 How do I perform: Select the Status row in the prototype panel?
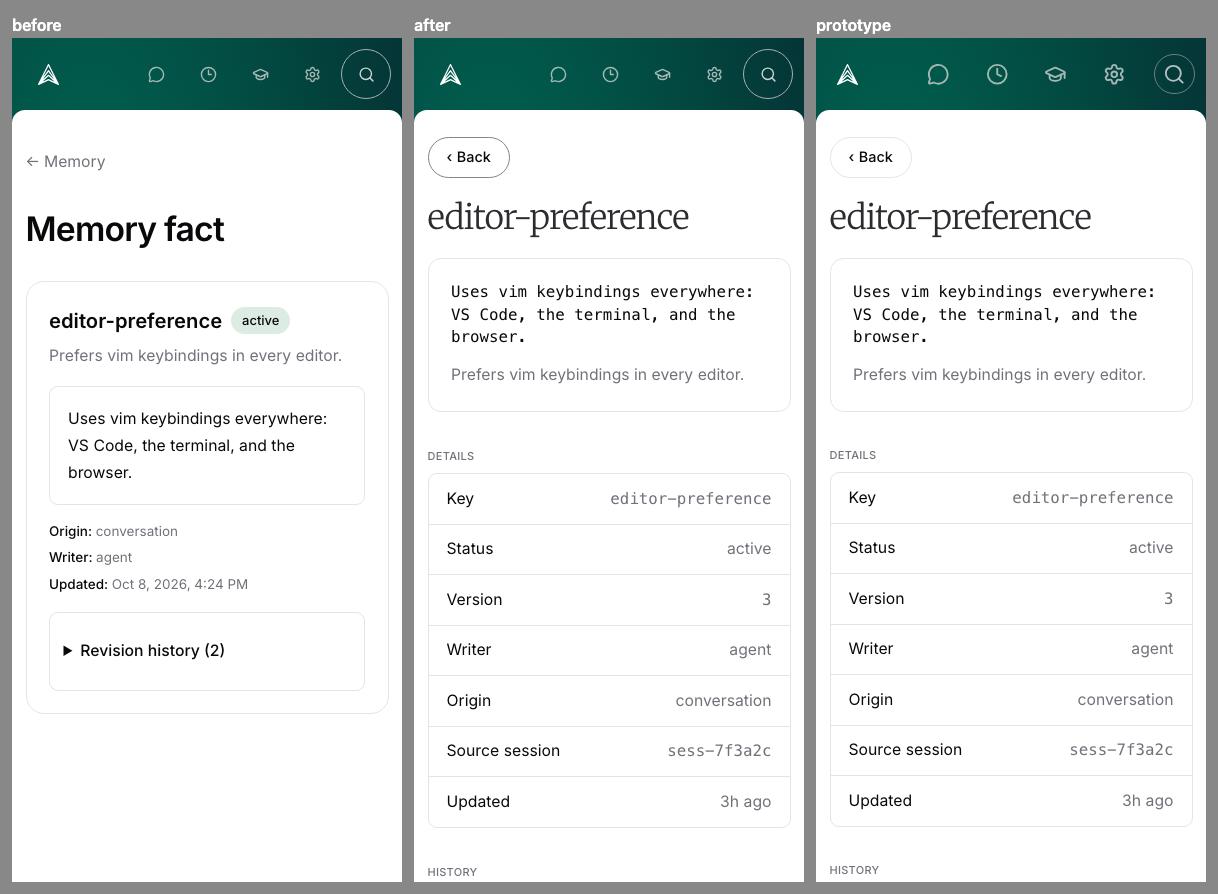(x=1011, y=548)
